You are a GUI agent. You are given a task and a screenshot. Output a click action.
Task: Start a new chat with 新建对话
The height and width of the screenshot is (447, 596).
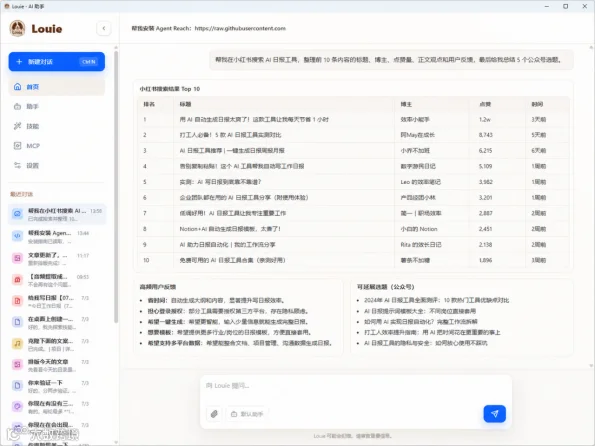tap(57, 62)
